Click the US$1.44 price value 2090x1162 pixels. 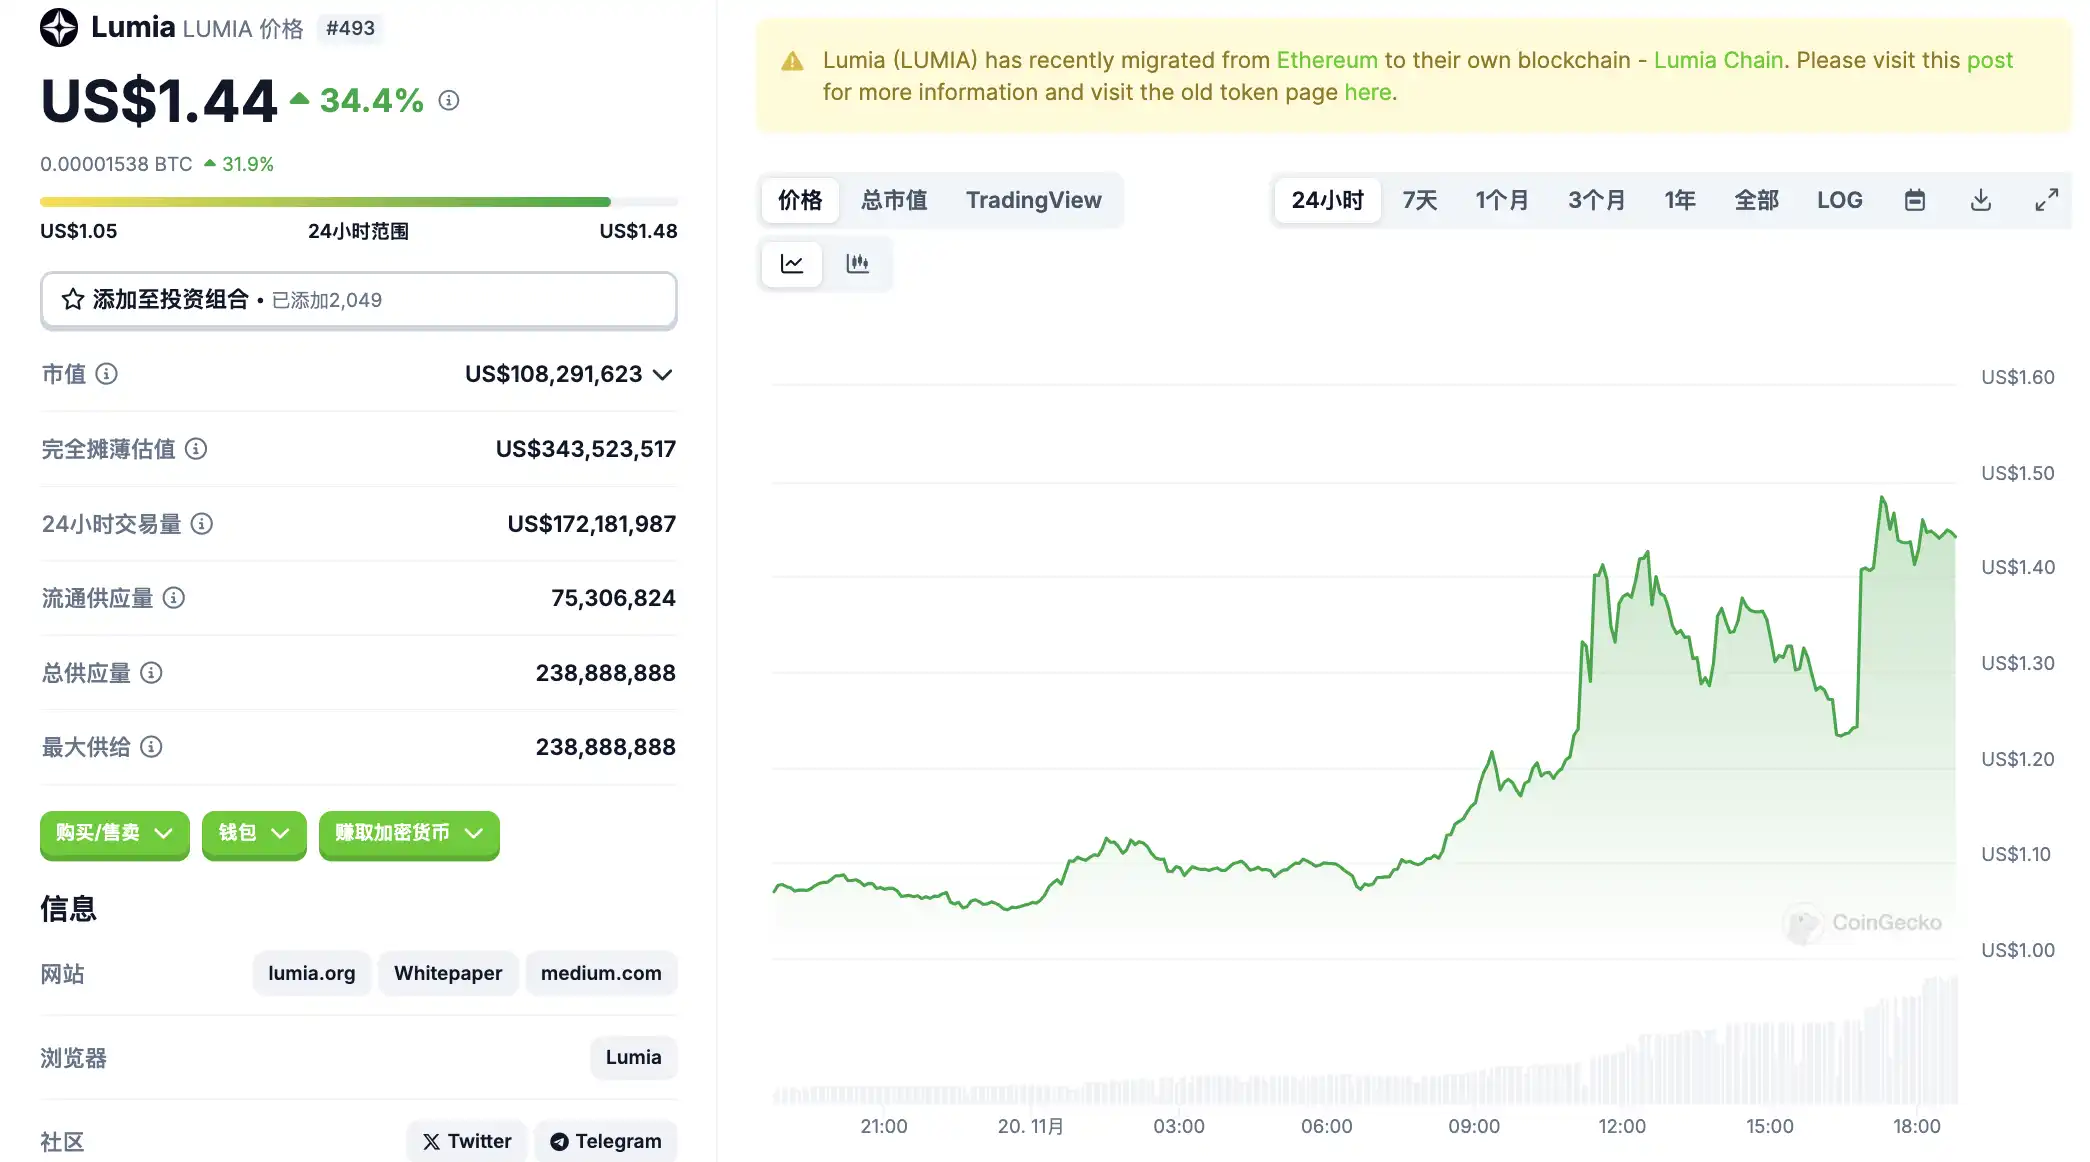tap(159, 101)
